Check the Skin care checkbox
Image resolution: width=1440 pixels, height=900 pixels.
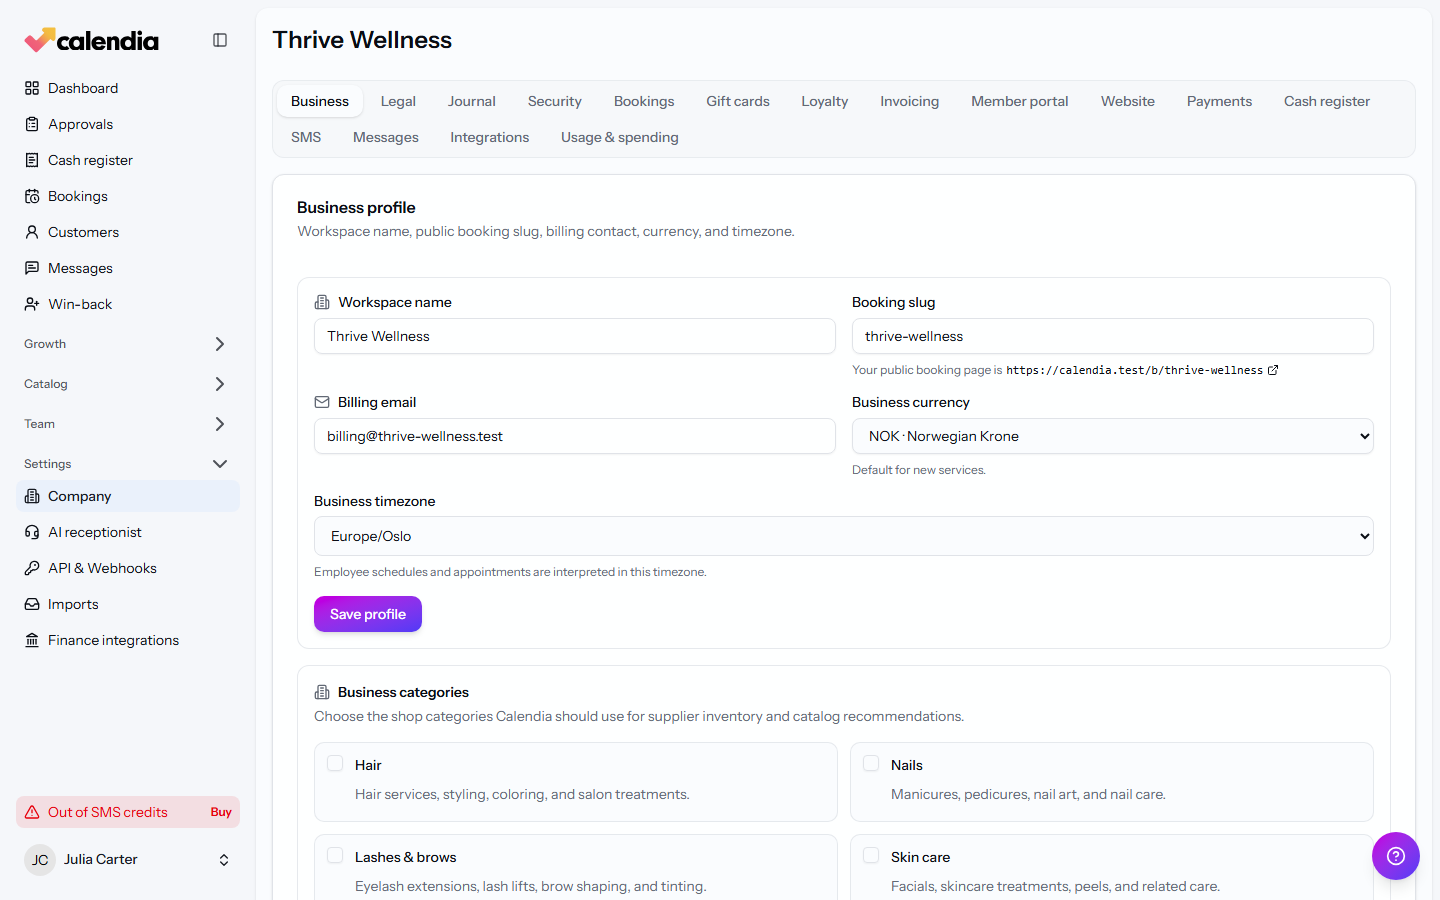click(x=871, y=855)
